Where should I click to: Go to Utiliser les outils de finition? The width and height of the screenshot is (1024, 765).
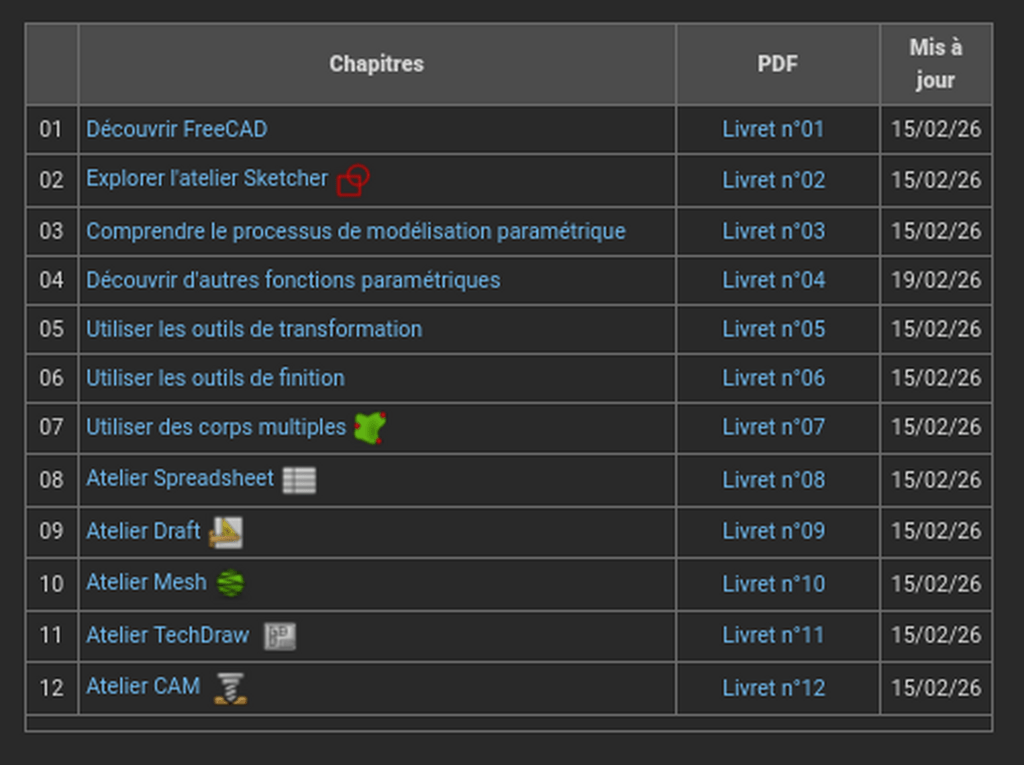(x=215, y=378)
